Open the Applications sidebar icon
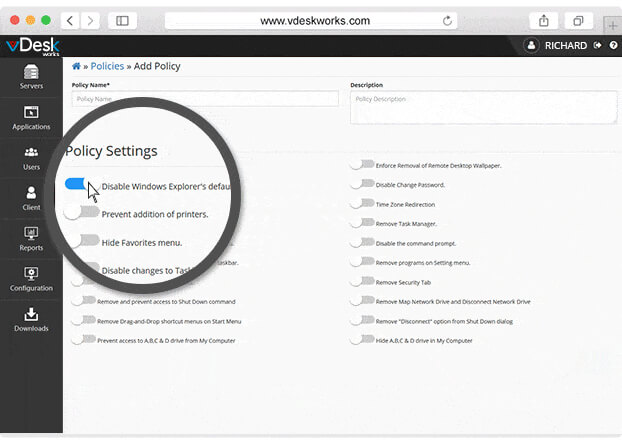Viewport: 622px width, 445px height. (x=31, y=117)
